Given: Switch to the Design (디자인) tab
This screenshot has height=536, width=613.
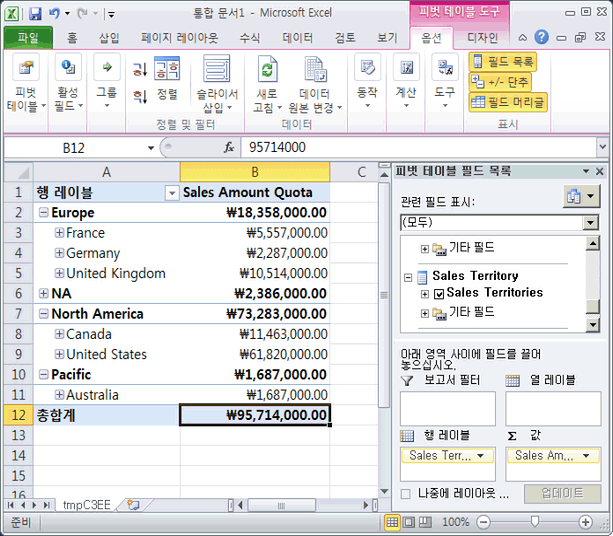Looking at the screenshot, I should click(483, 38).
